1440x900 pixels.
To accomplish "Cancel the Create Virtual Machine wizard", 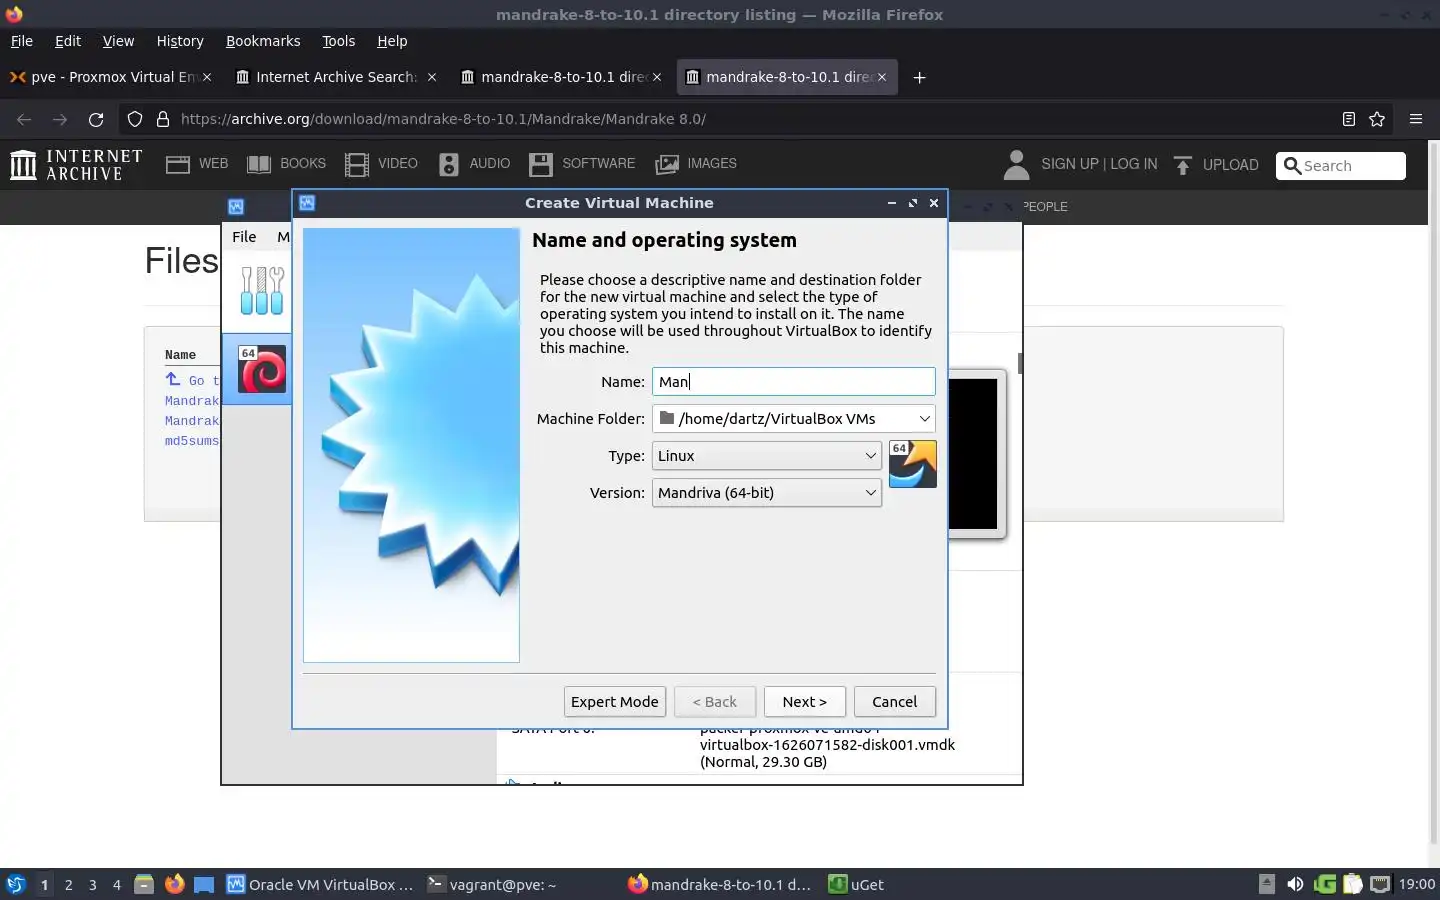I will tap(894, 702).
